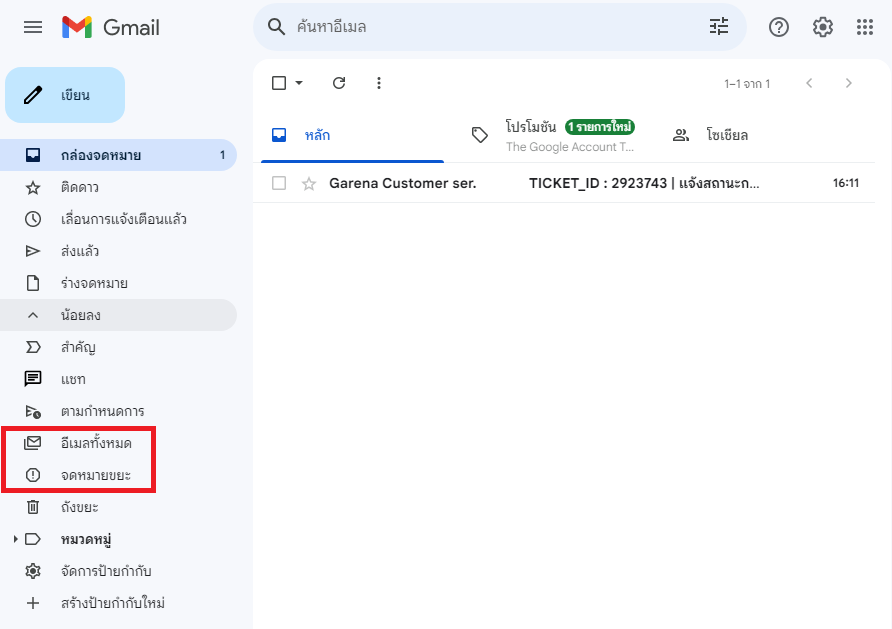The width and height of the screenshot is (892, 629).
Task: Click the refresh icon
Action: click(x=339, y=83)
